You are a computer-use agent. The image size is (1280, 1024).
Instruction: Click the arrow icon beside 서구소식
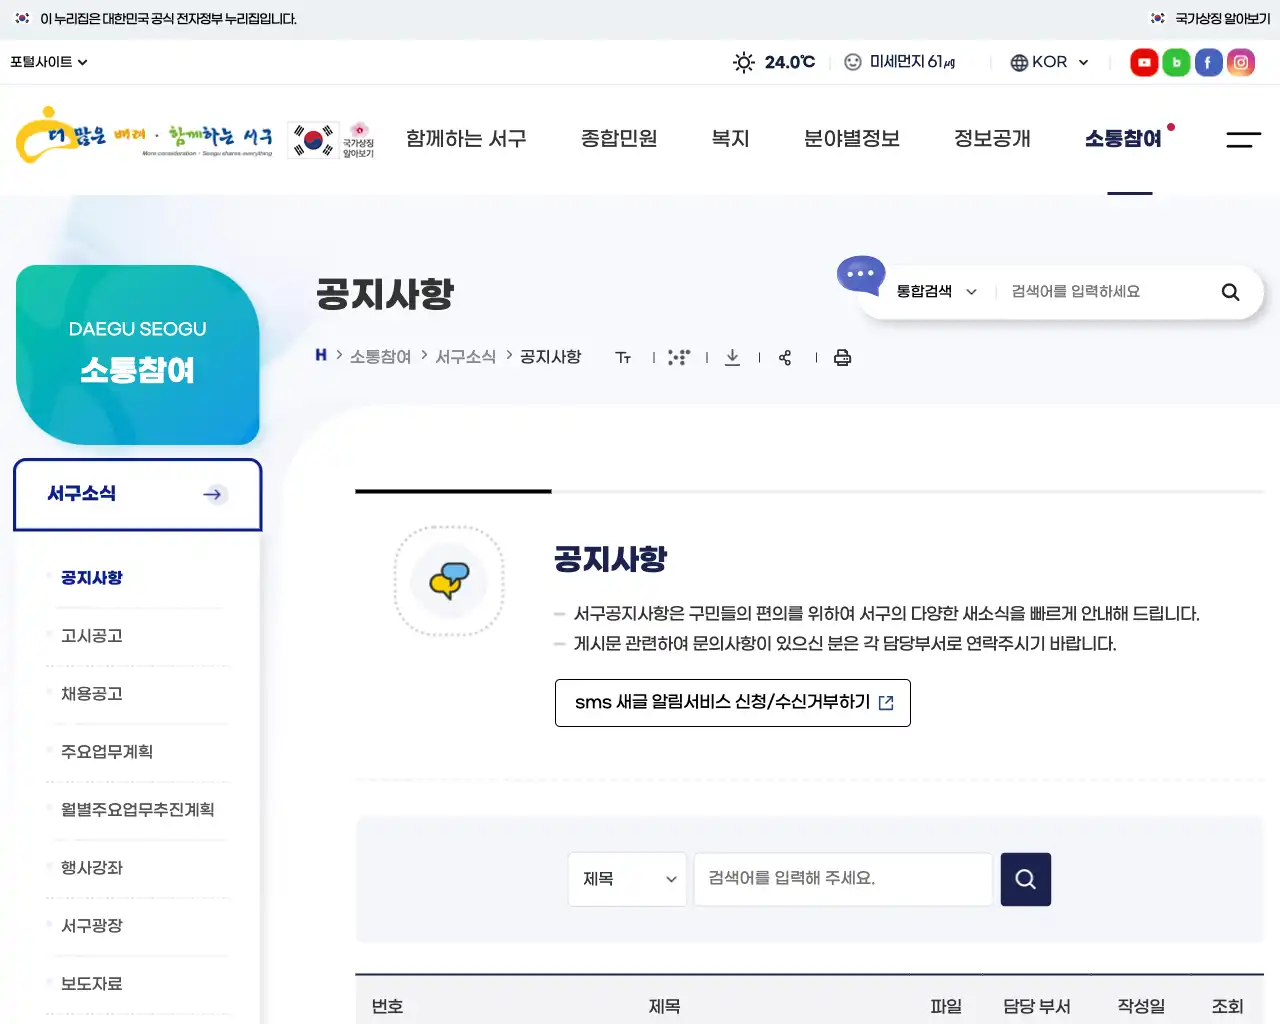point(214,494)
